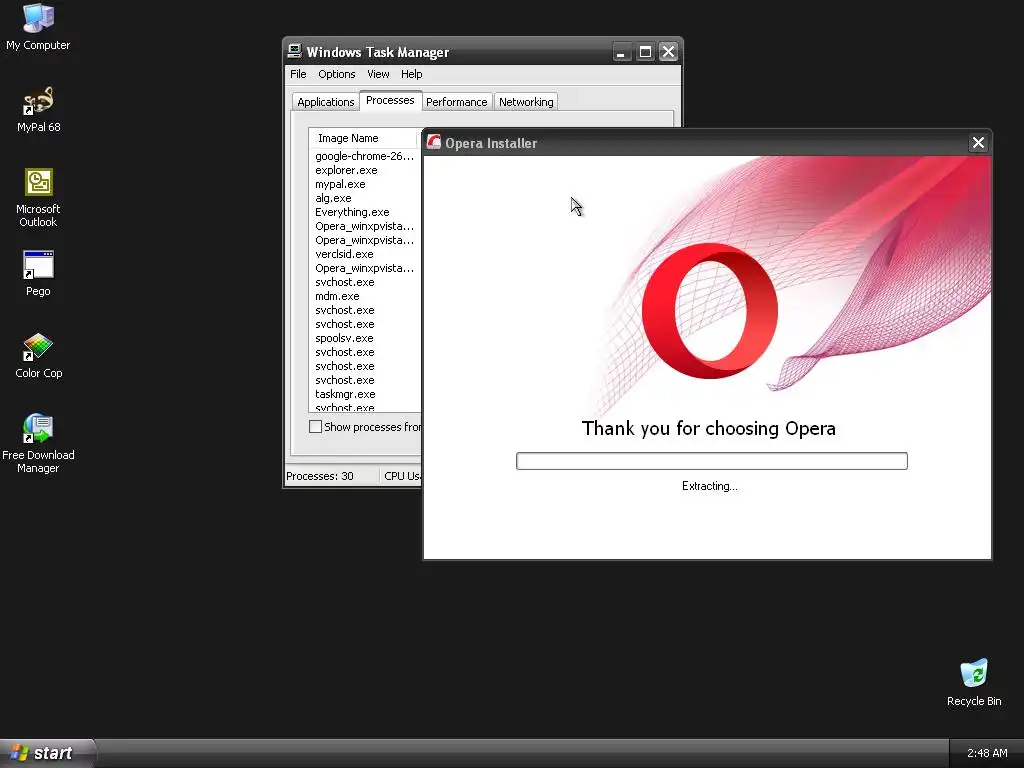The width and height of the screenshot is (1024, 768).
Task: Switch to the Applications tab
Action: 325,102
